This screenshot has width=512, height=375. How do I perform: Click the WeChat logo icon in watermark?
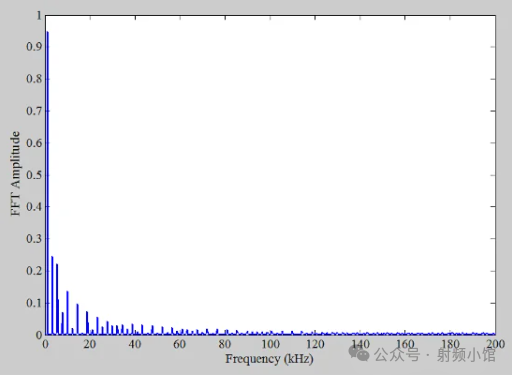point(359,353)
